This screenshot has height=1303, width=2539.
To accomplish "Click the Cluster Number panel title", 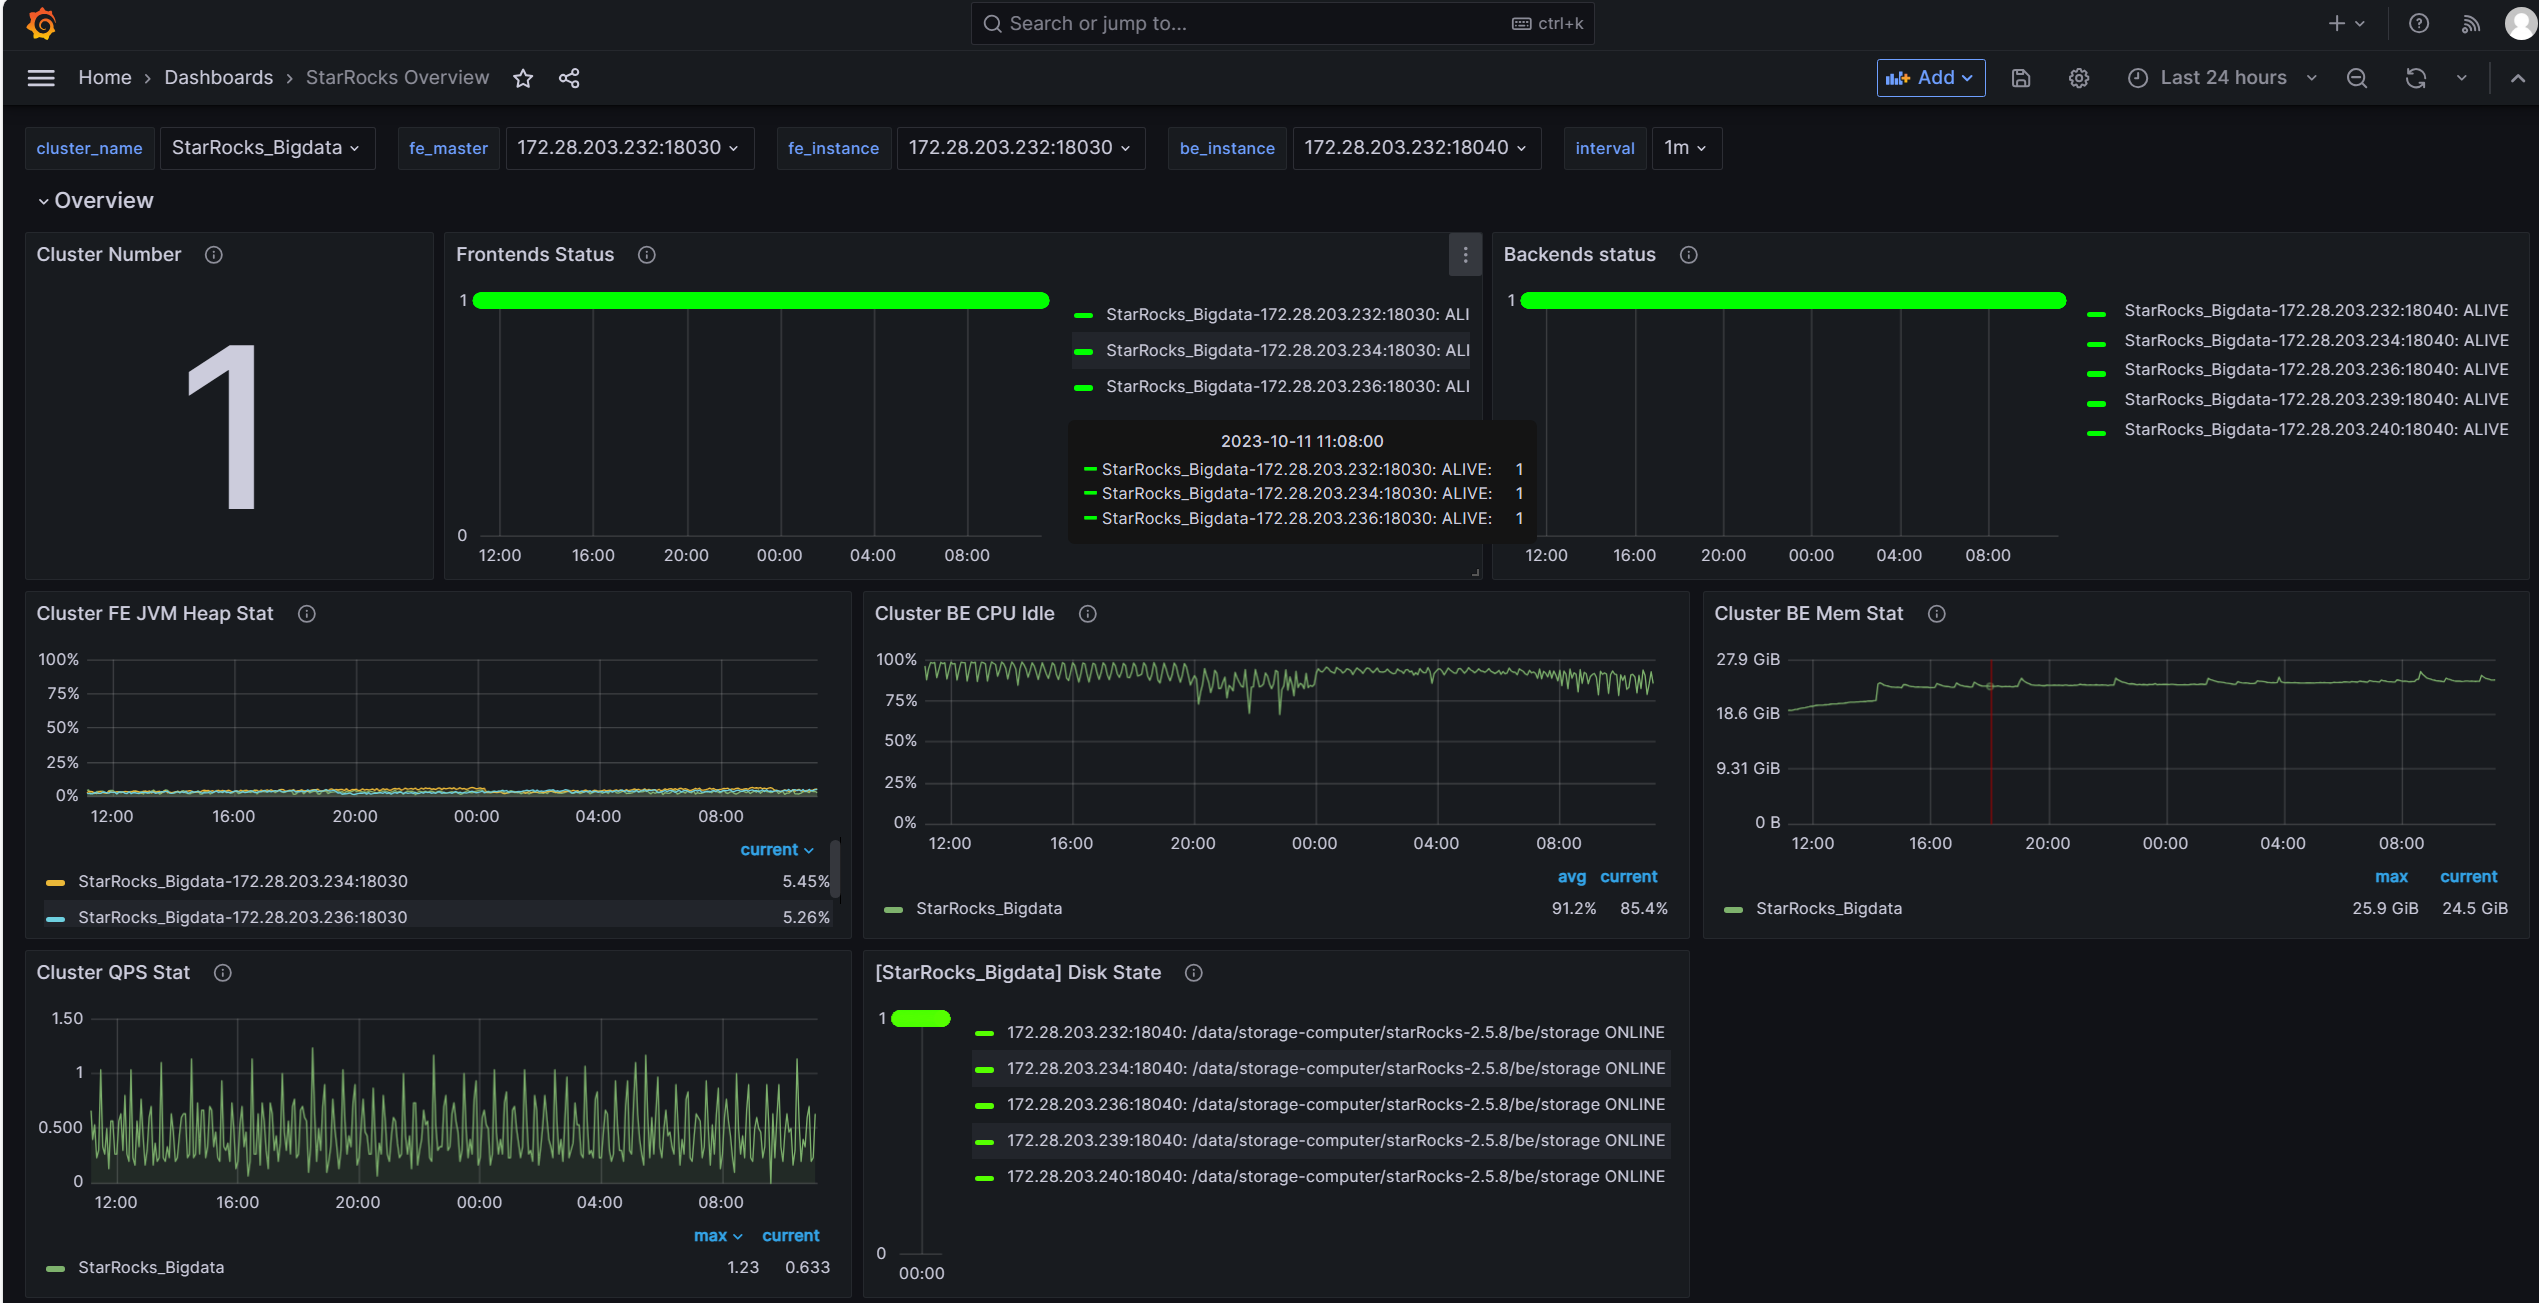I will tap(109, 255).
